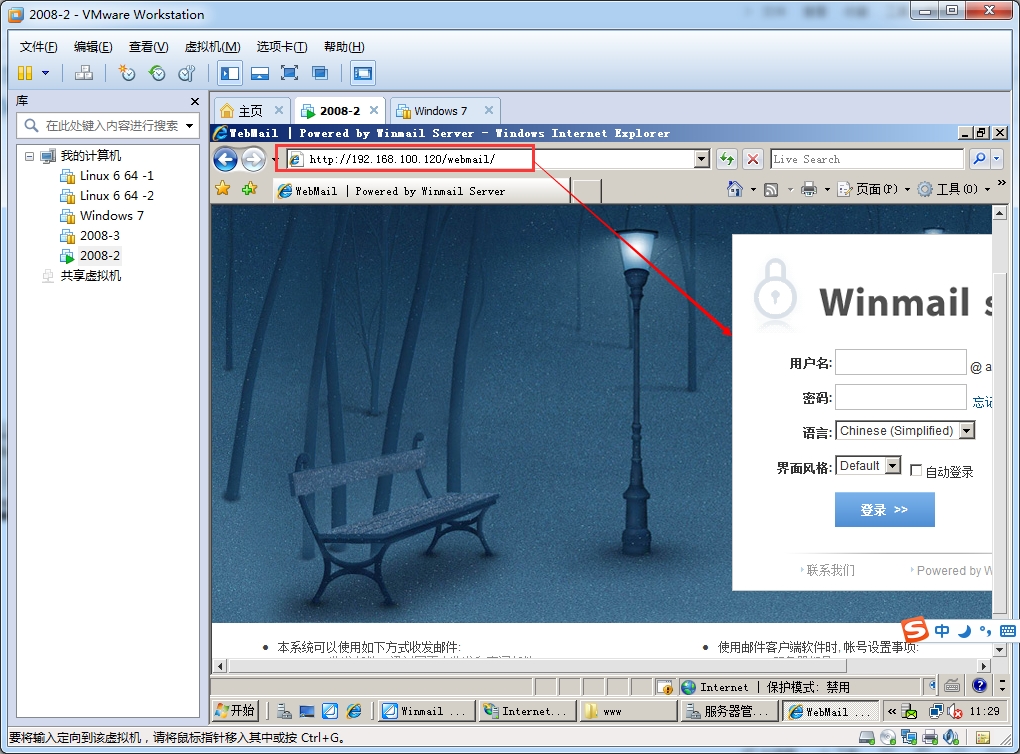Switch to full screen mode icon
The height and width of the screenshot is (754, 1020).
tap(289, 73)
